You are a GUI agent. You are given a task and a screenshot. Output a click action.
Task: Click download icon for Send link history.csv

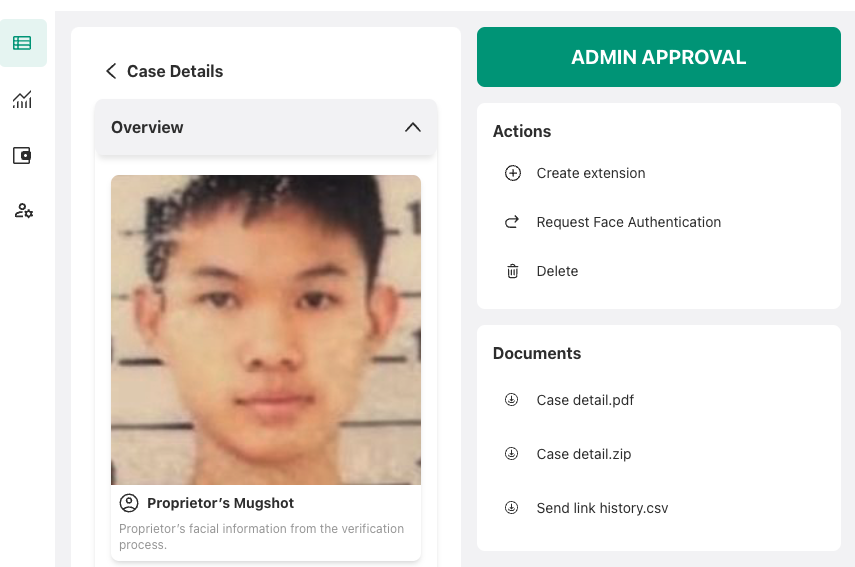tap(511, 508)
